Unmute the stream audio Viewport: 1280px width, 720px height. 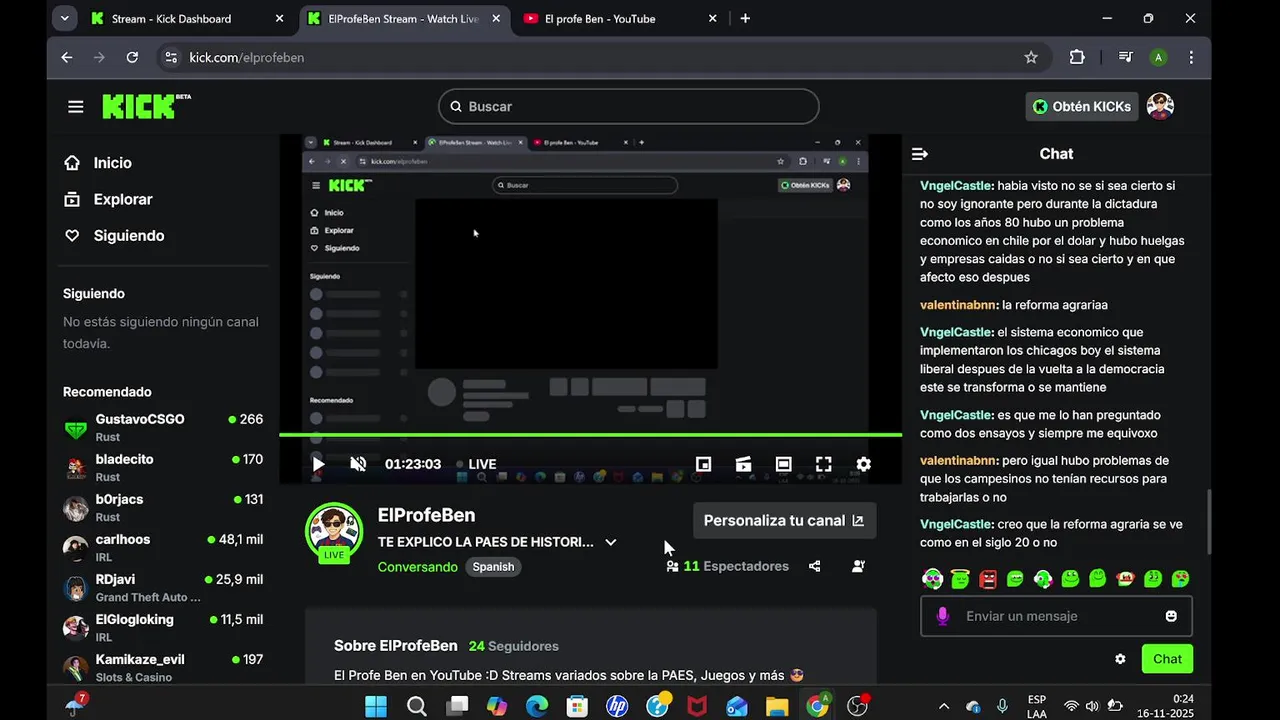358,464
